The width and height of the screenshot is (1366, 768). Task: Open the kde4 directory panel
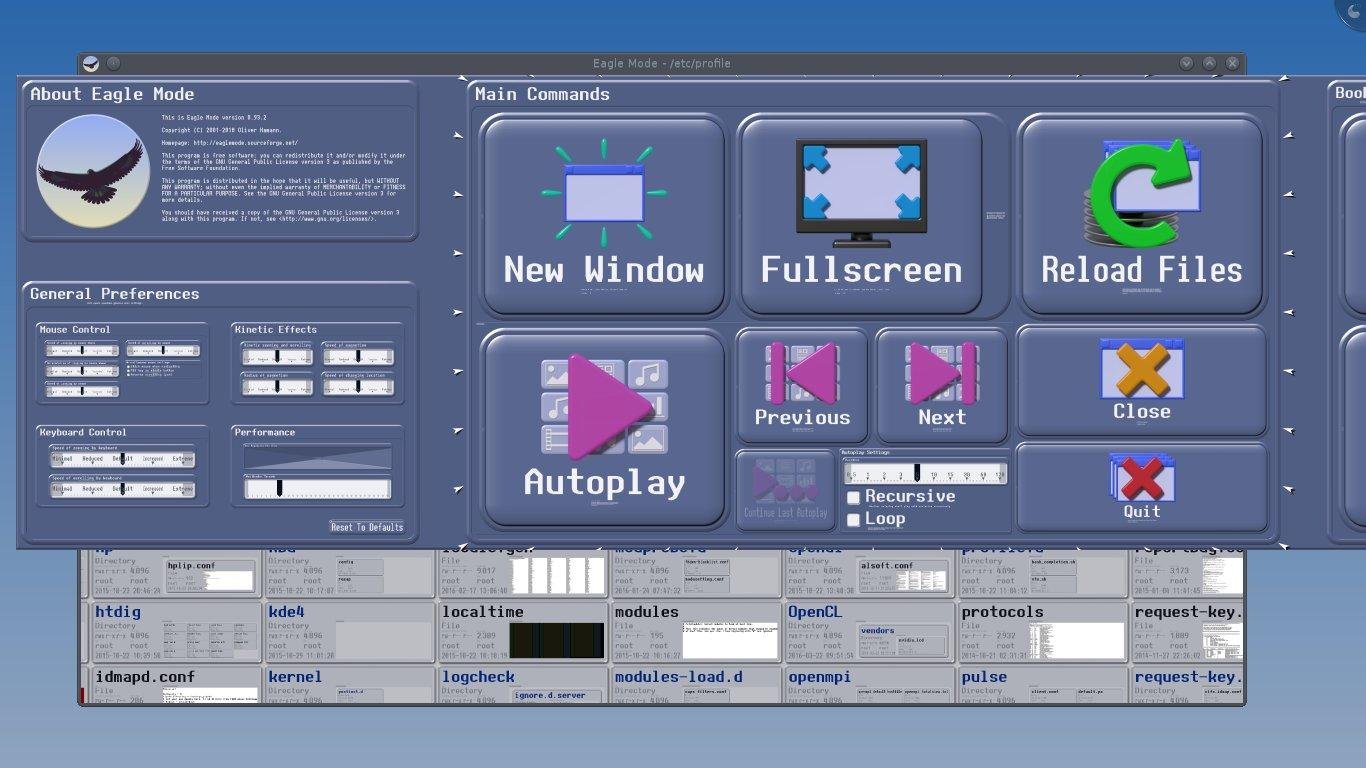(x=349, y=632)
